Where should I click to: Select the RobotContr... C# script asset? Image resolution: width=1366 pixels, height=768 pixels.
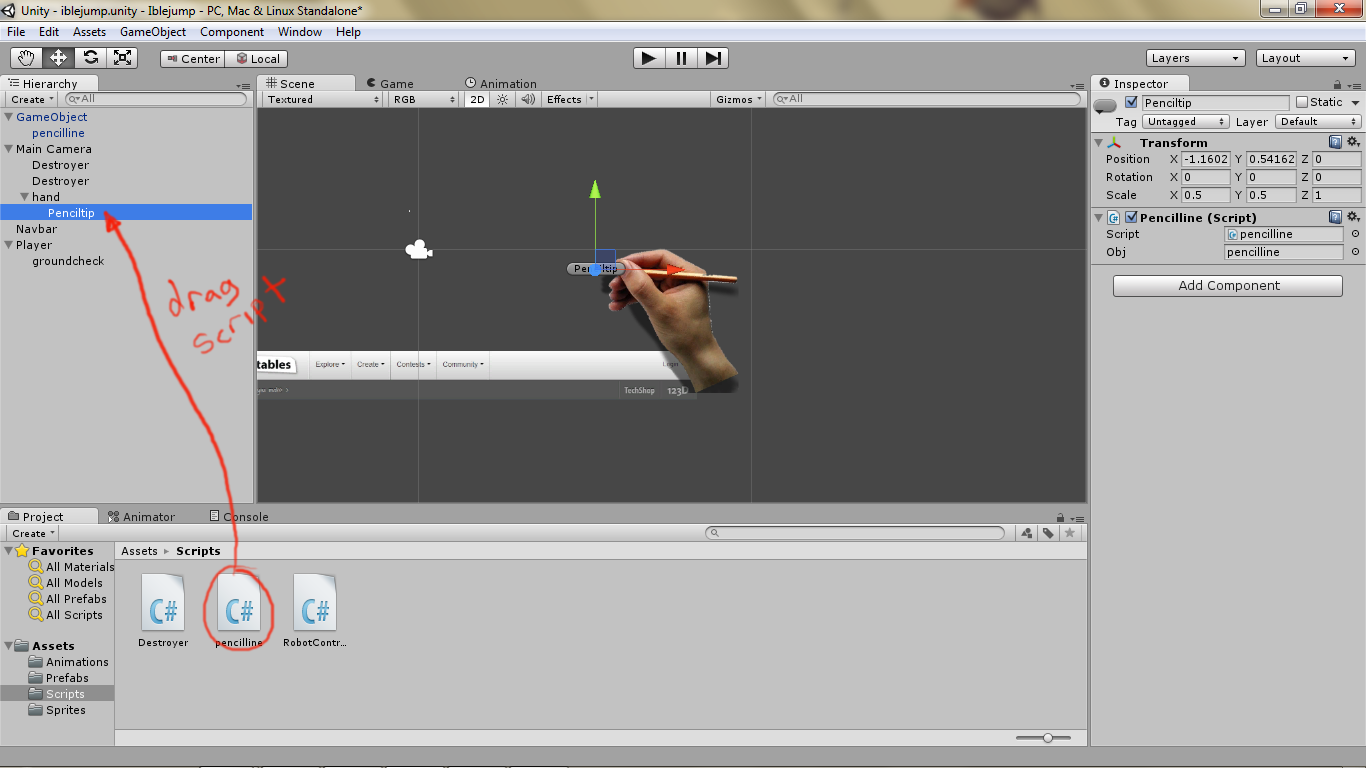tap(315, 611)
